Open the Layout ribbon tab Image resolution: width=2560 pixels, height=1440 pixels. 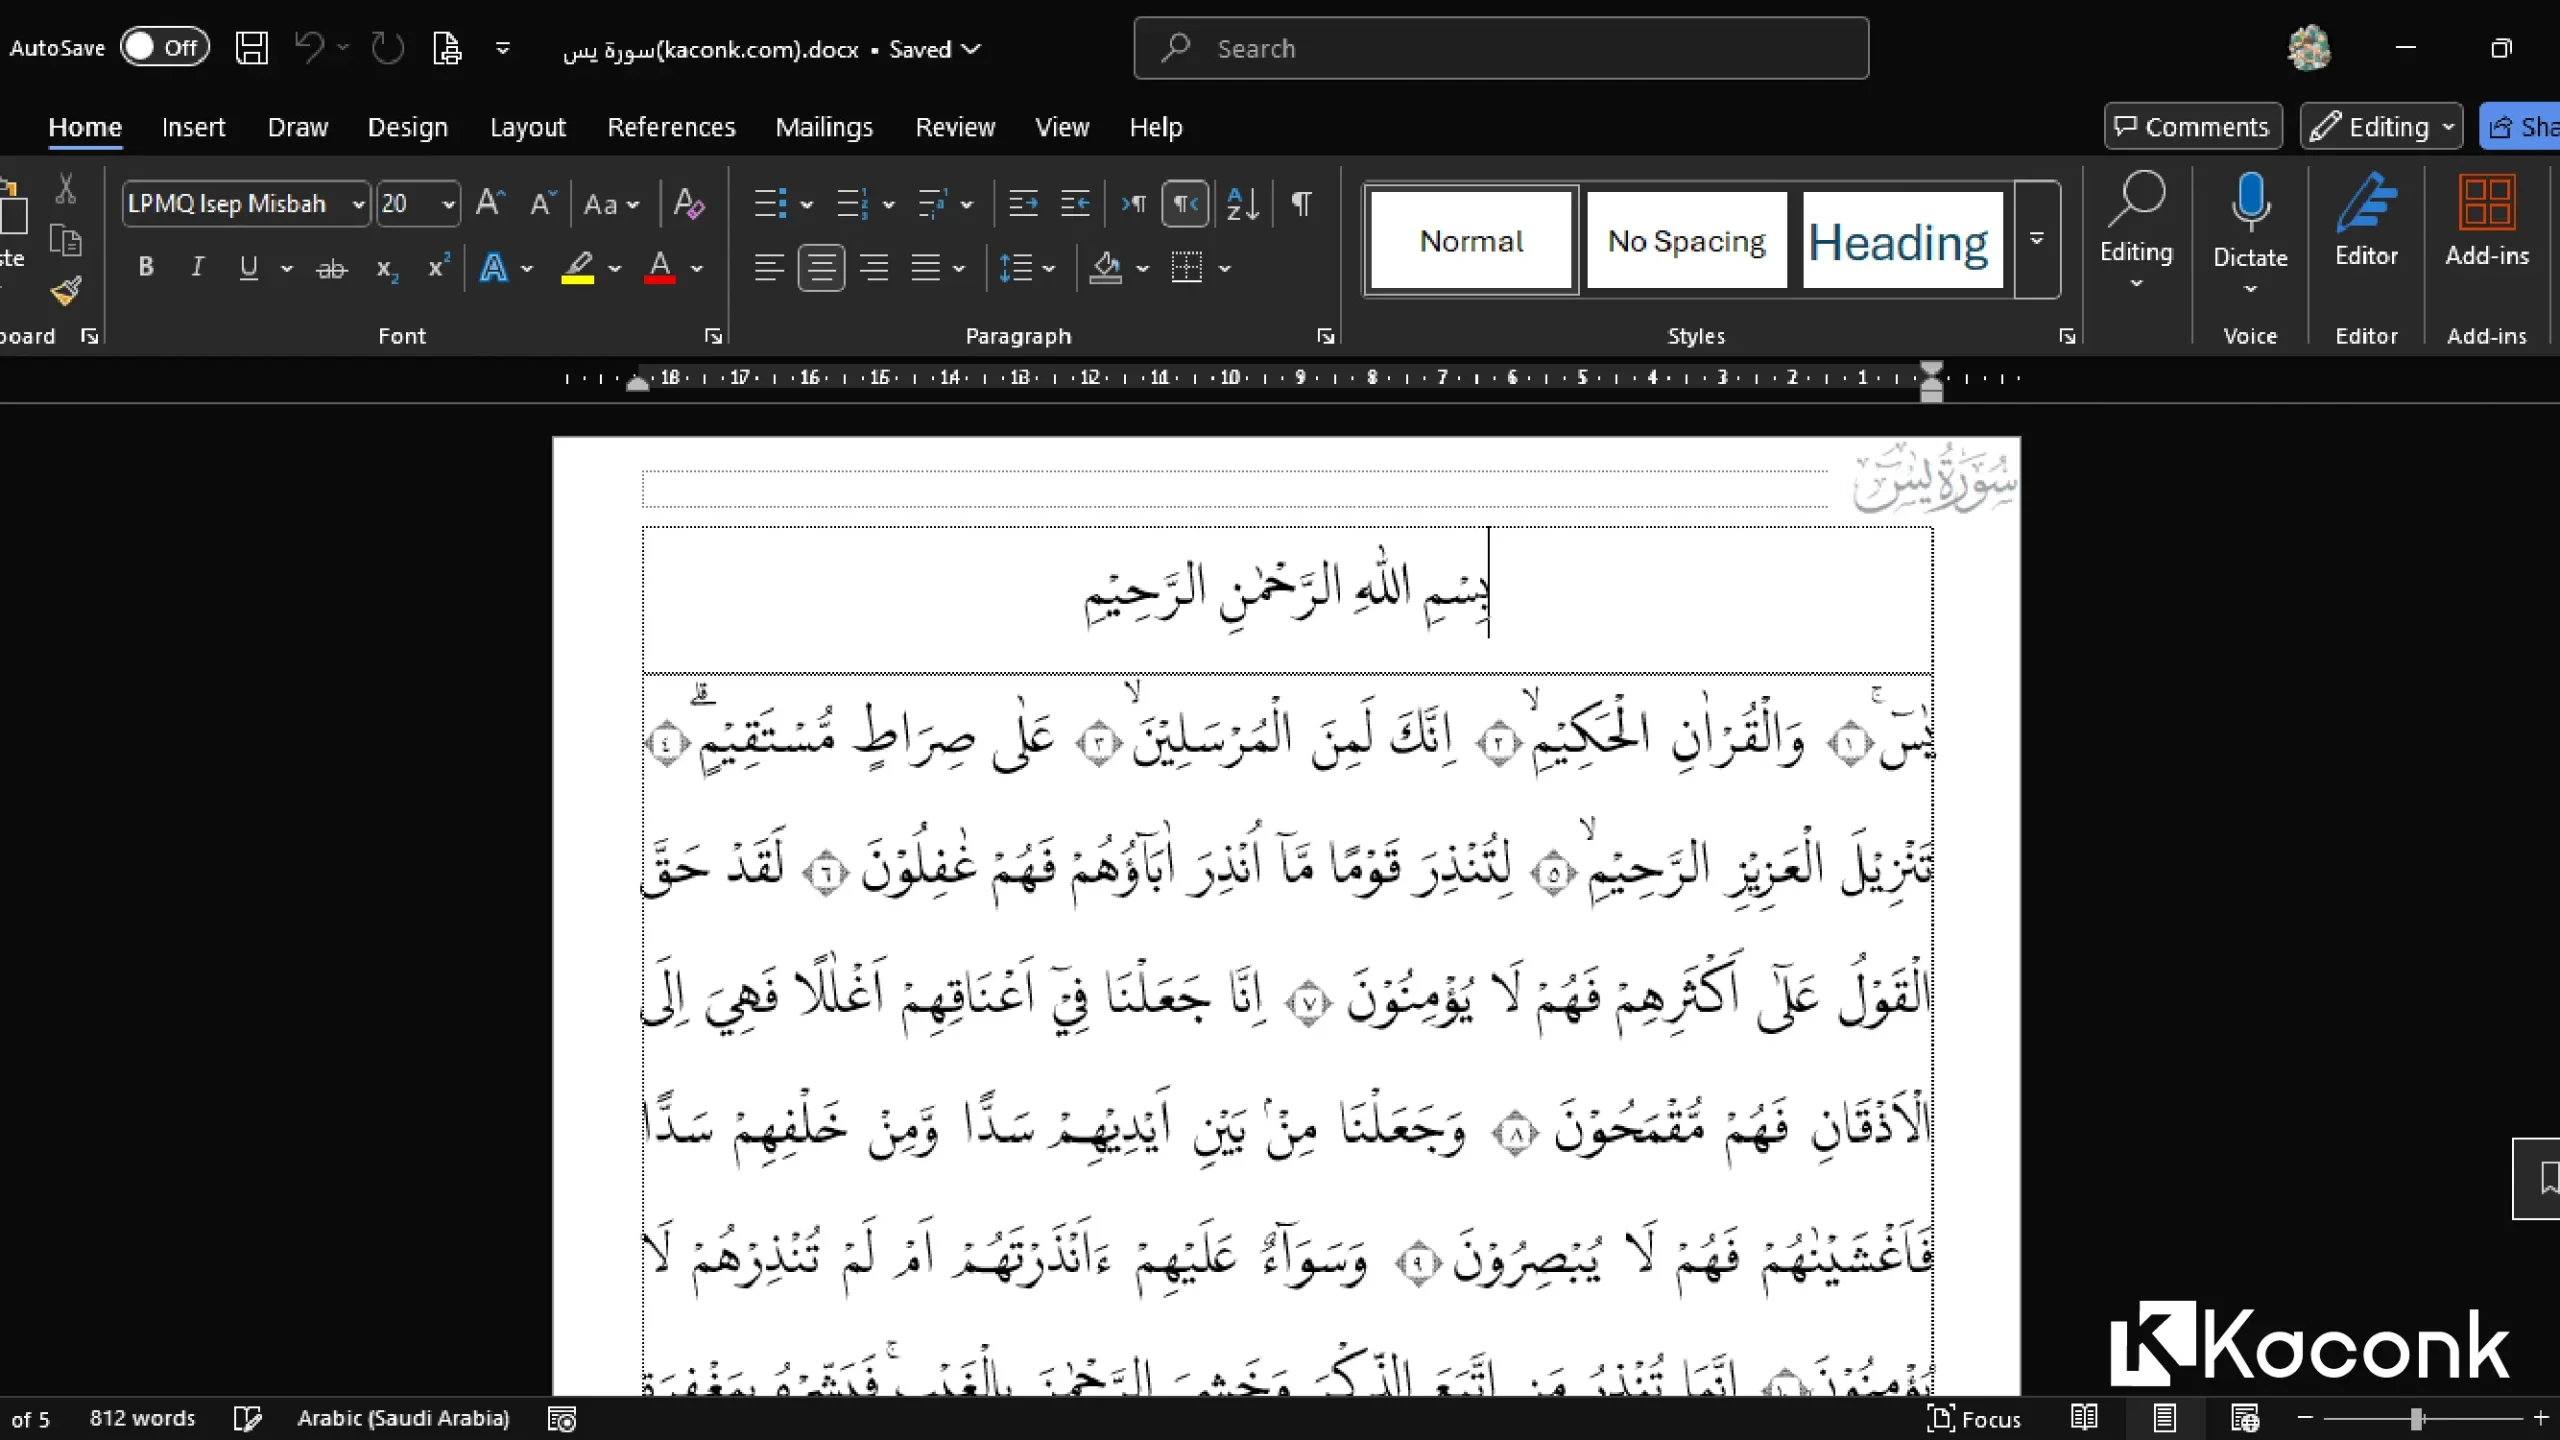(x=527, y=127)
